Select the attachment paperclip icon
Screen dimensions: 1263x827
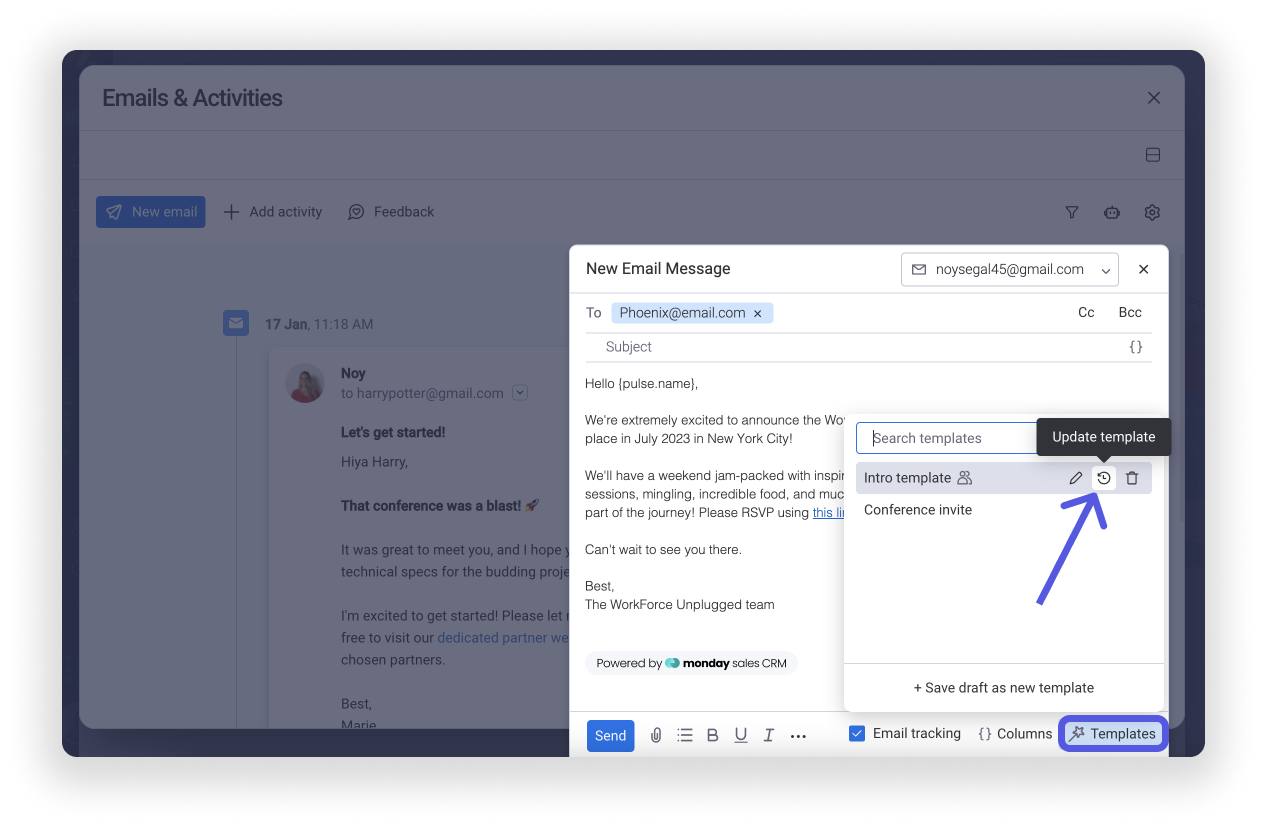click(x=656, y=734)
